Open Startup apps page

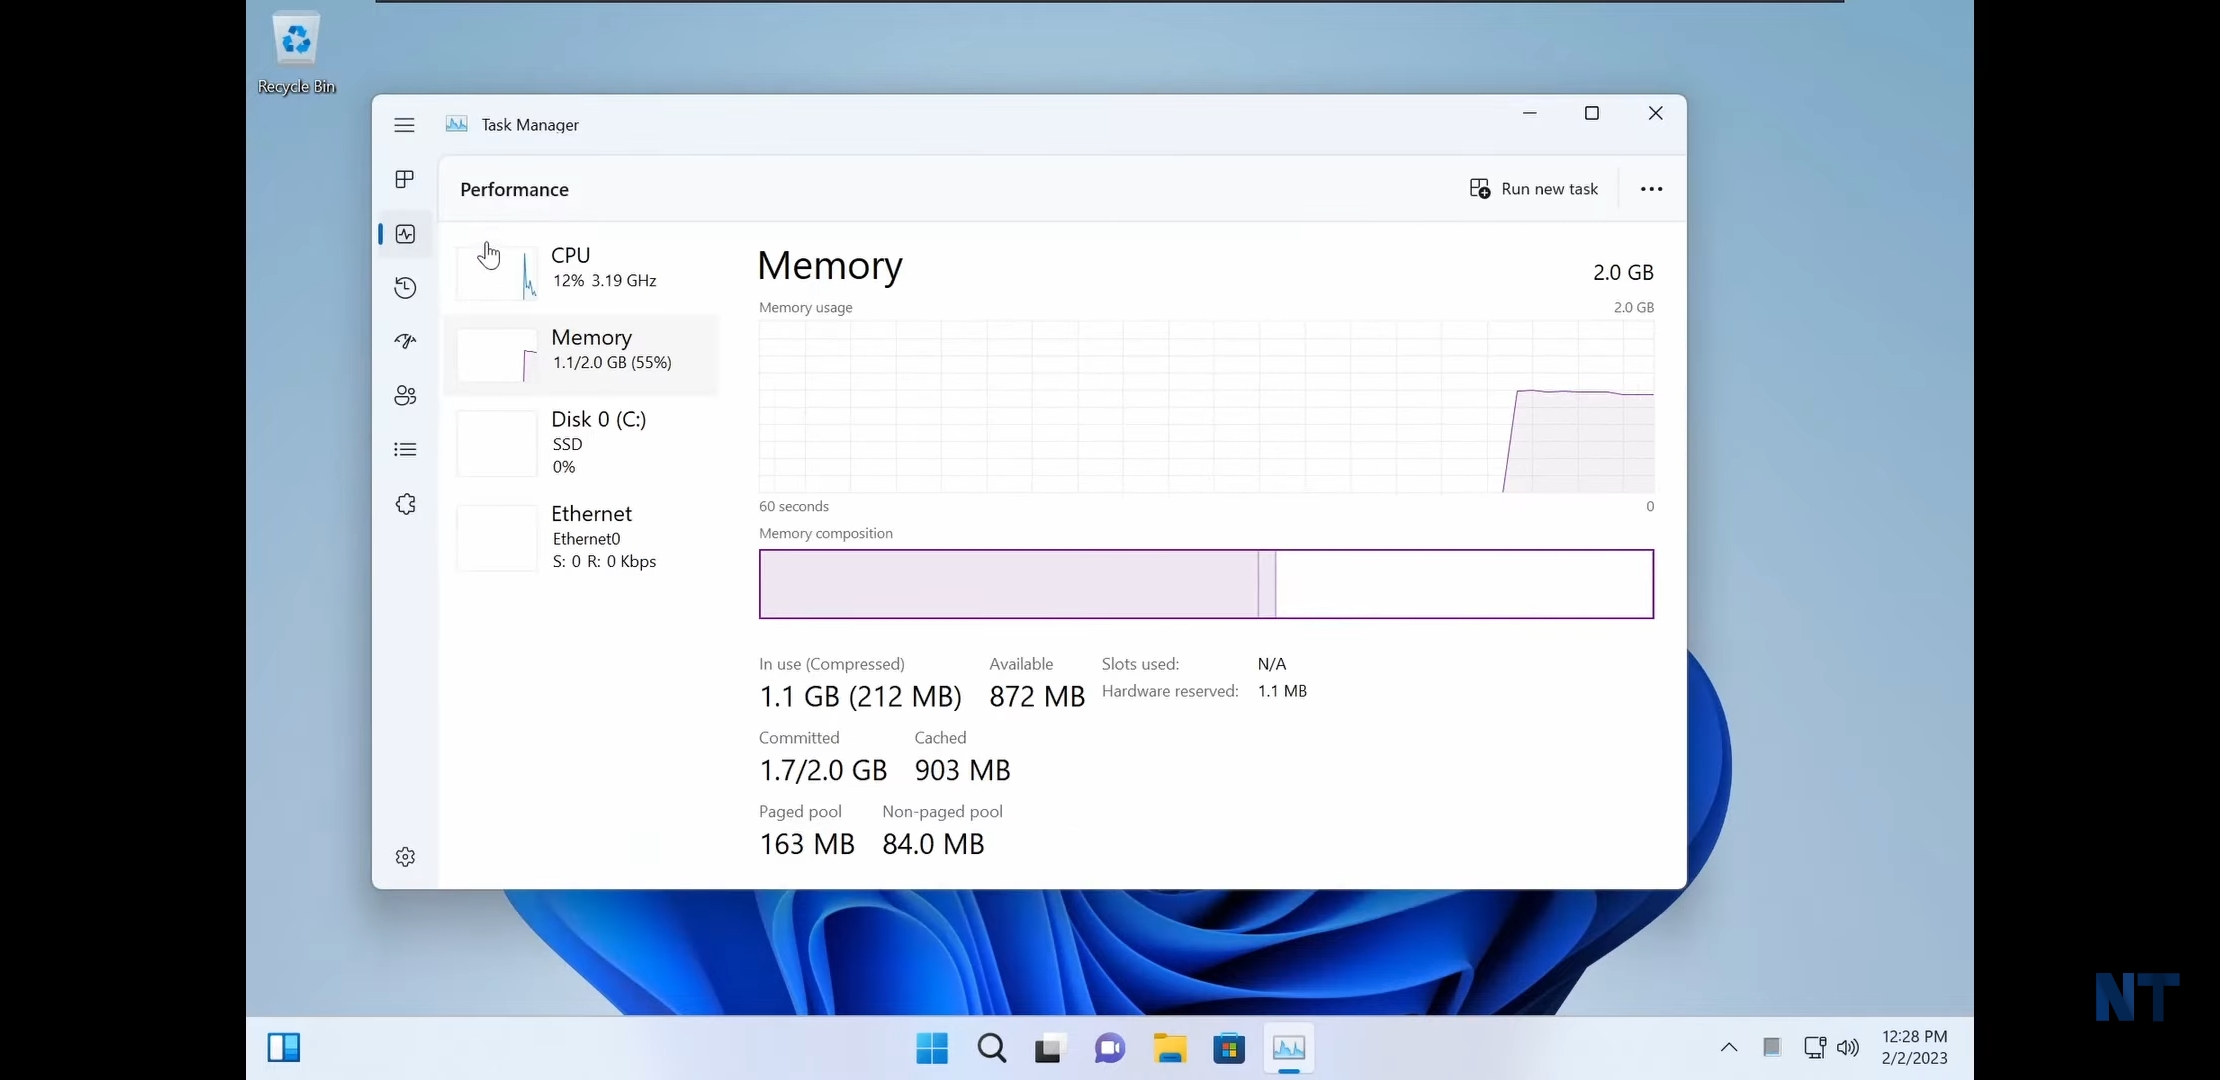[x=405, y=341]
